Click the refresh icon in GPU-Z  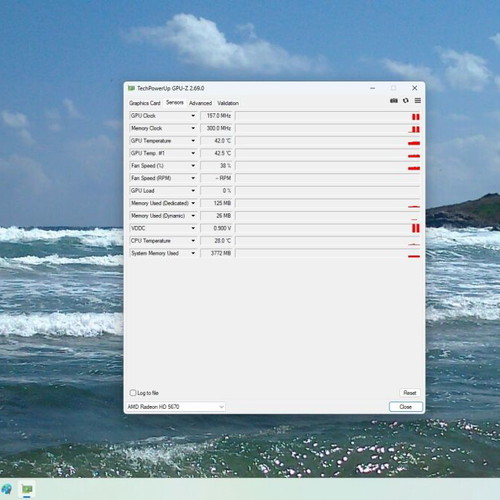point(406,101)
